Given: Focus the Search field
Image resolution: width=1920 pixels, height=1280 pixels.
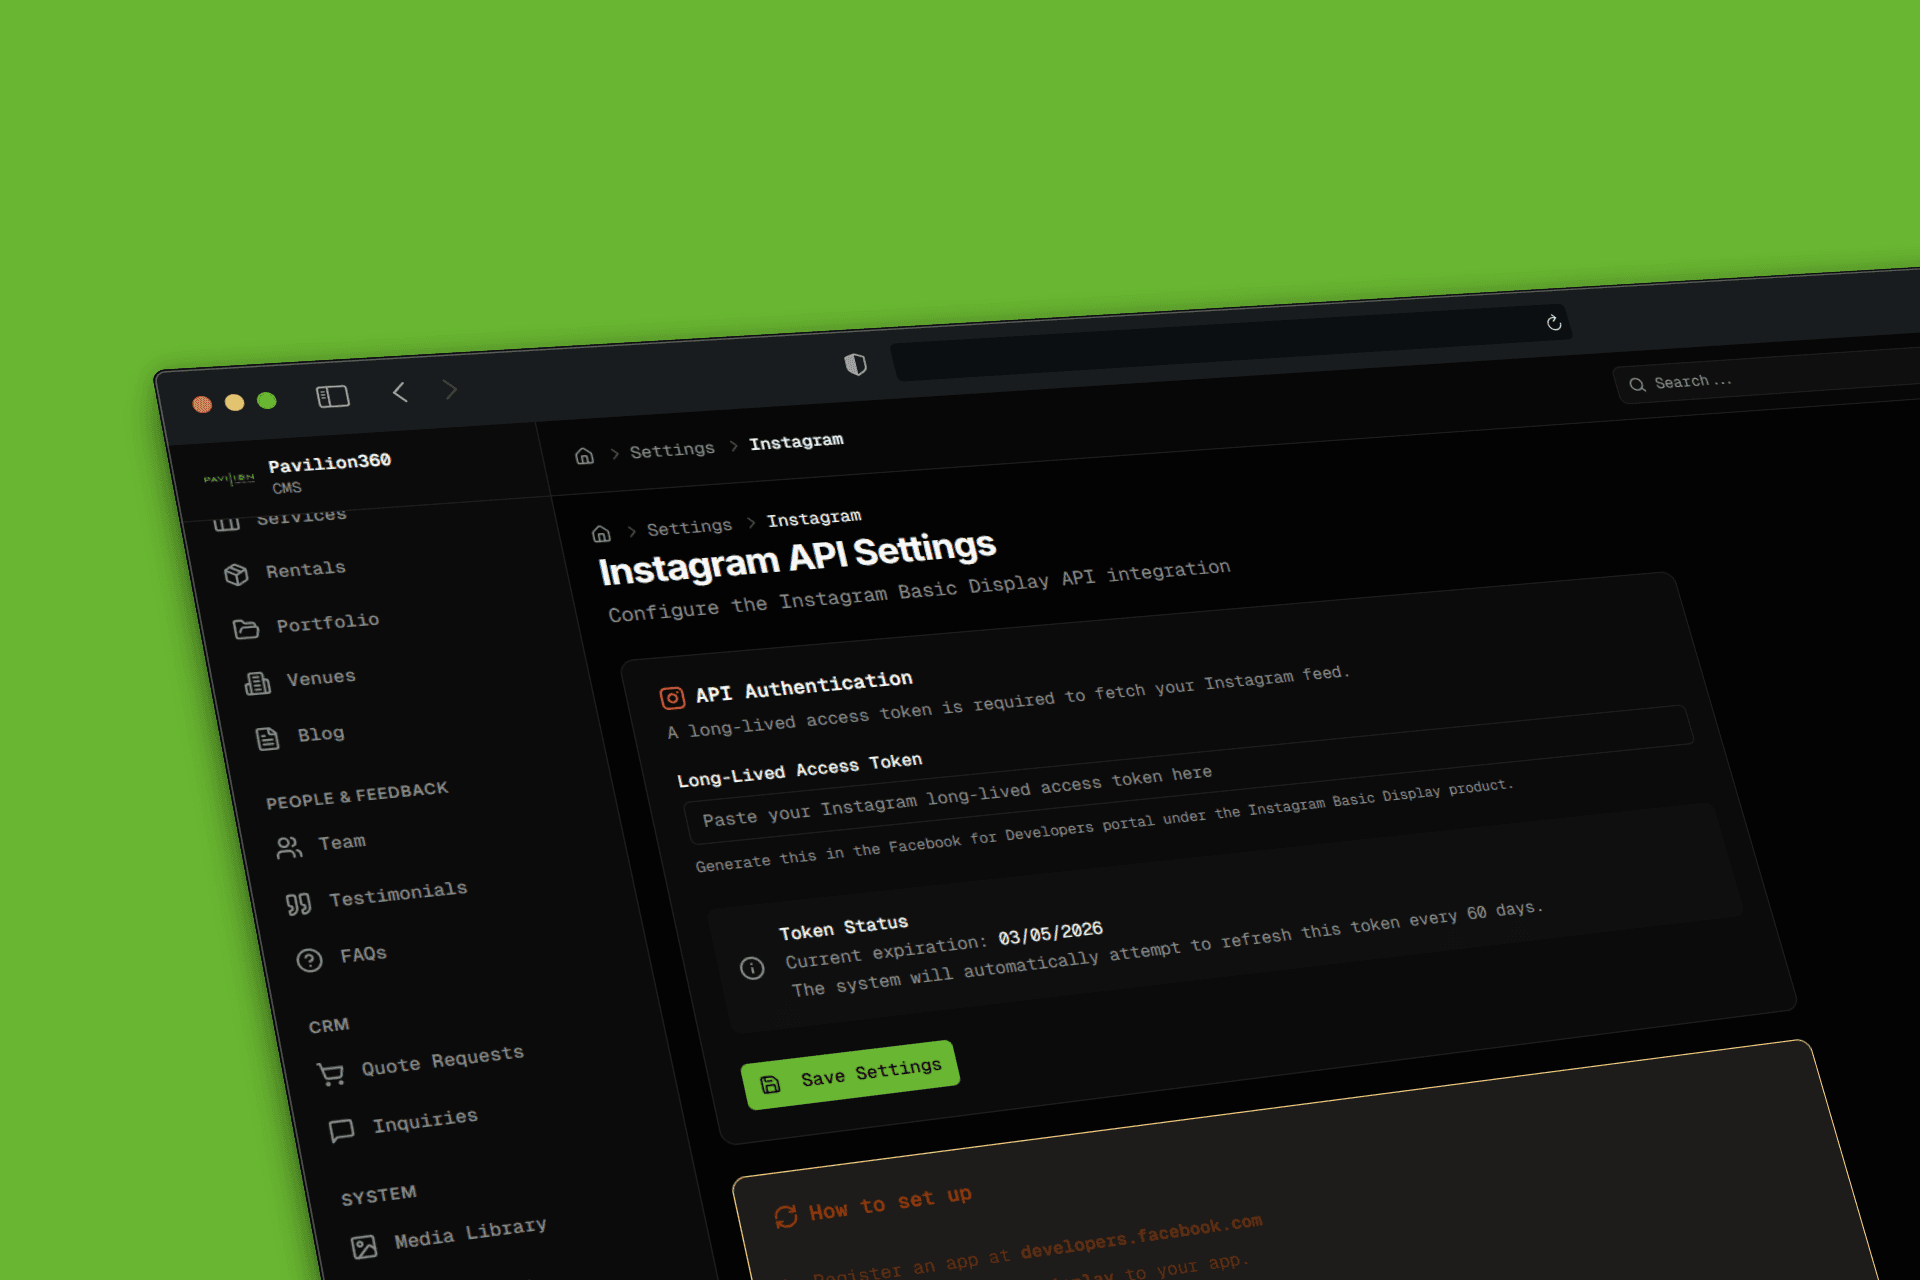Looking at the screenshot, I should point(1770,377).
